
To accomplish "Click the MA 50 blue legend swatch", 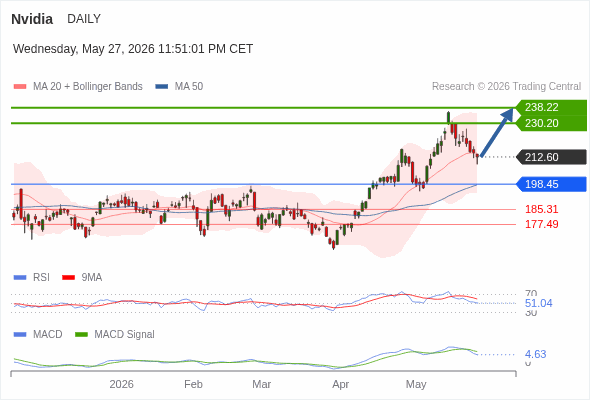I will click(x=161, y=87).
